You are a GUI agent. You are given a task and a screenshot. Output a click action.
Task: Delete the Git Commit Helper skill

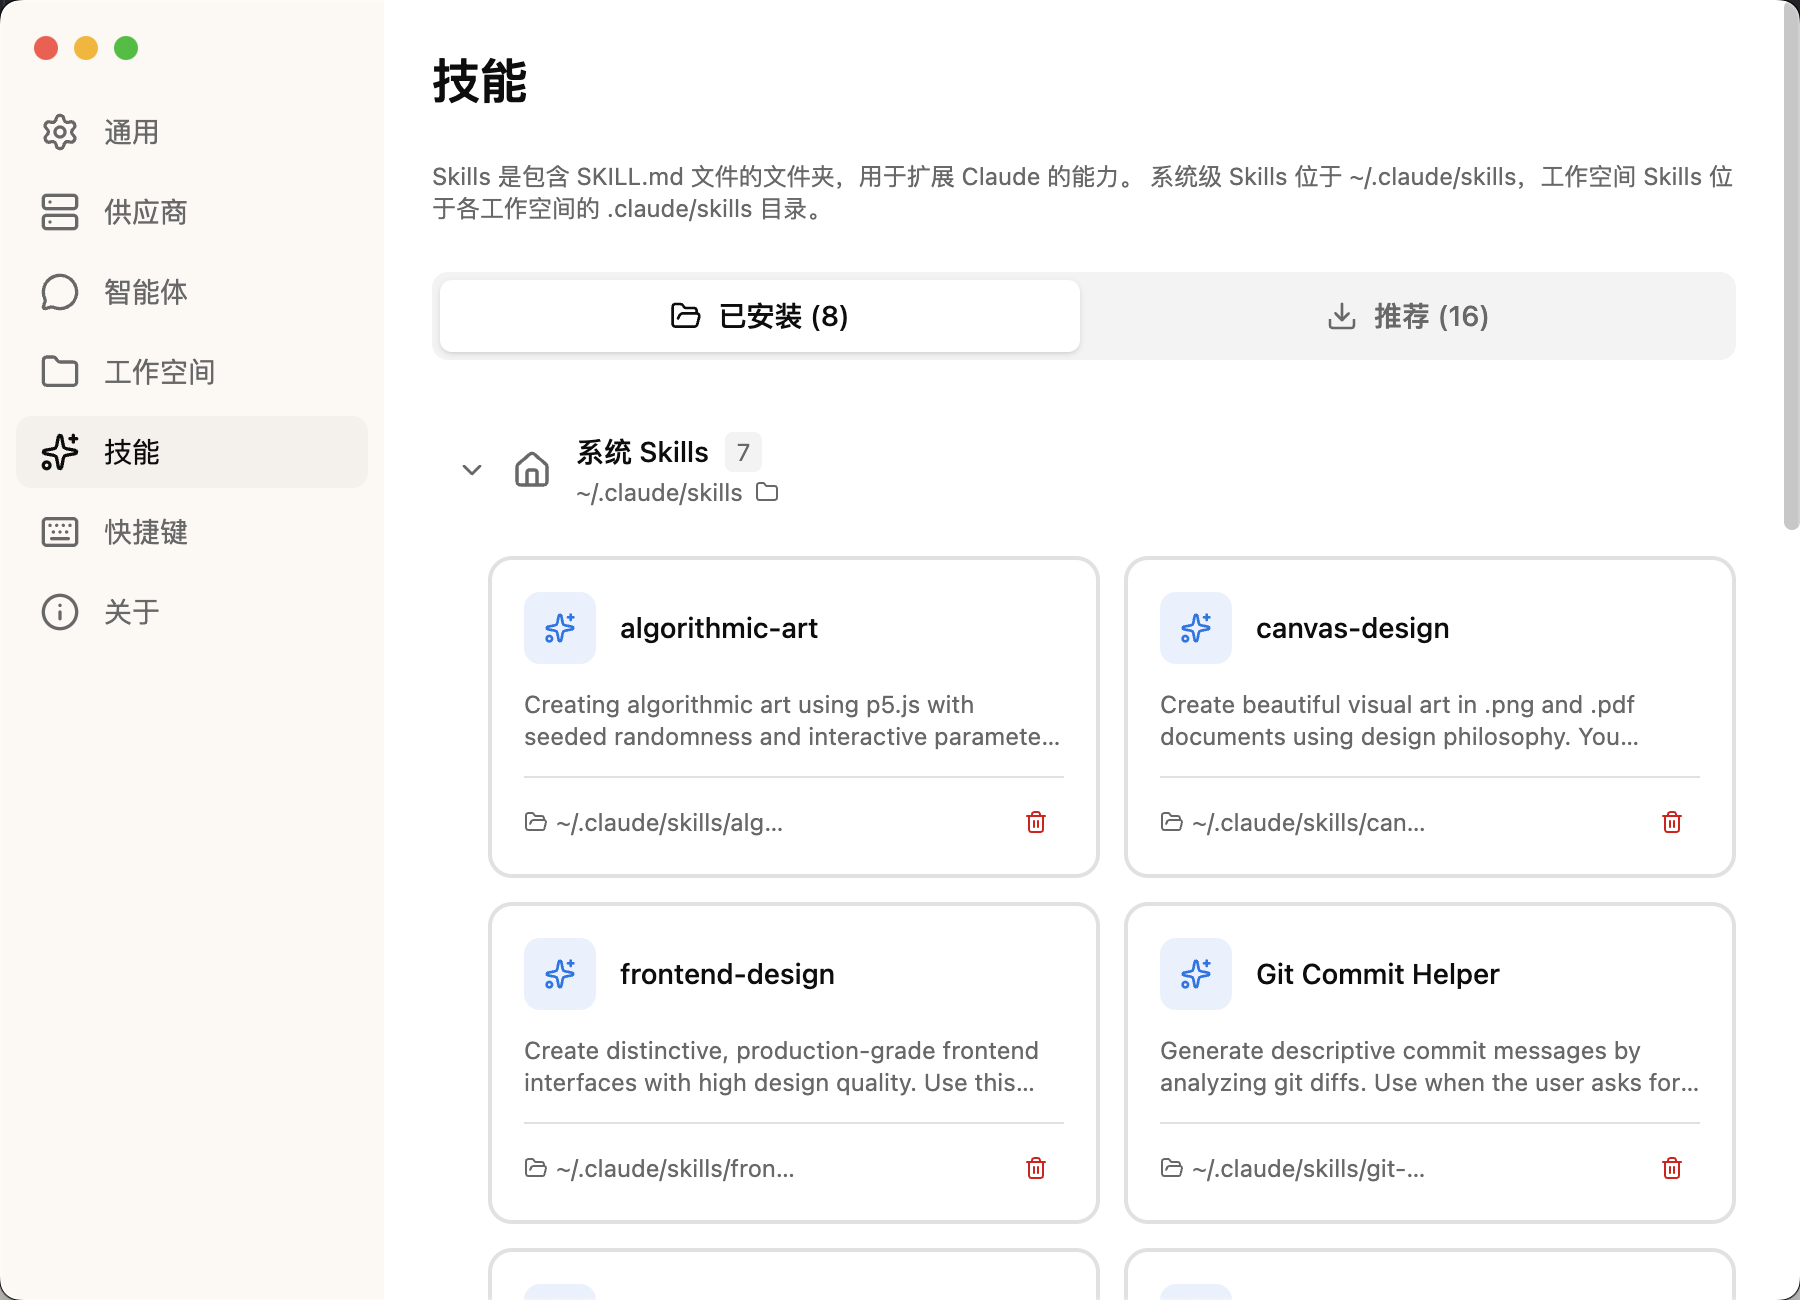pyautogui.click(x=1672, y=1168)
